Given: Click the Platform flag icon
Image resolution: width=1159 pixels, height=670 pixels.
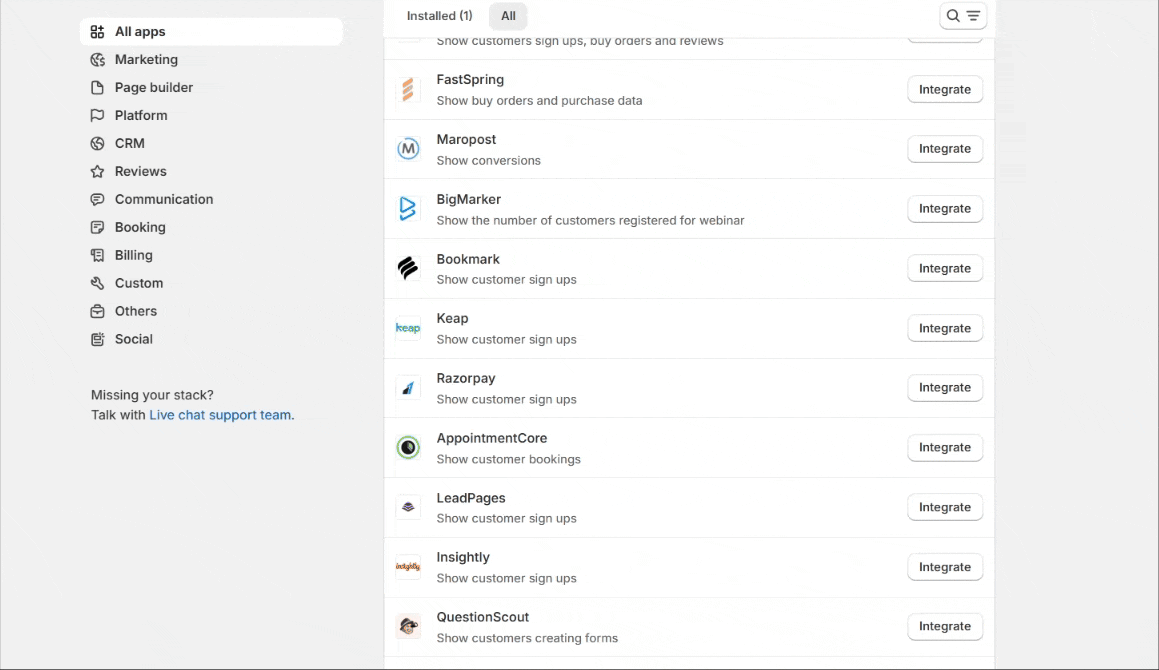Looking at the screenshot, I should (98, 115).
